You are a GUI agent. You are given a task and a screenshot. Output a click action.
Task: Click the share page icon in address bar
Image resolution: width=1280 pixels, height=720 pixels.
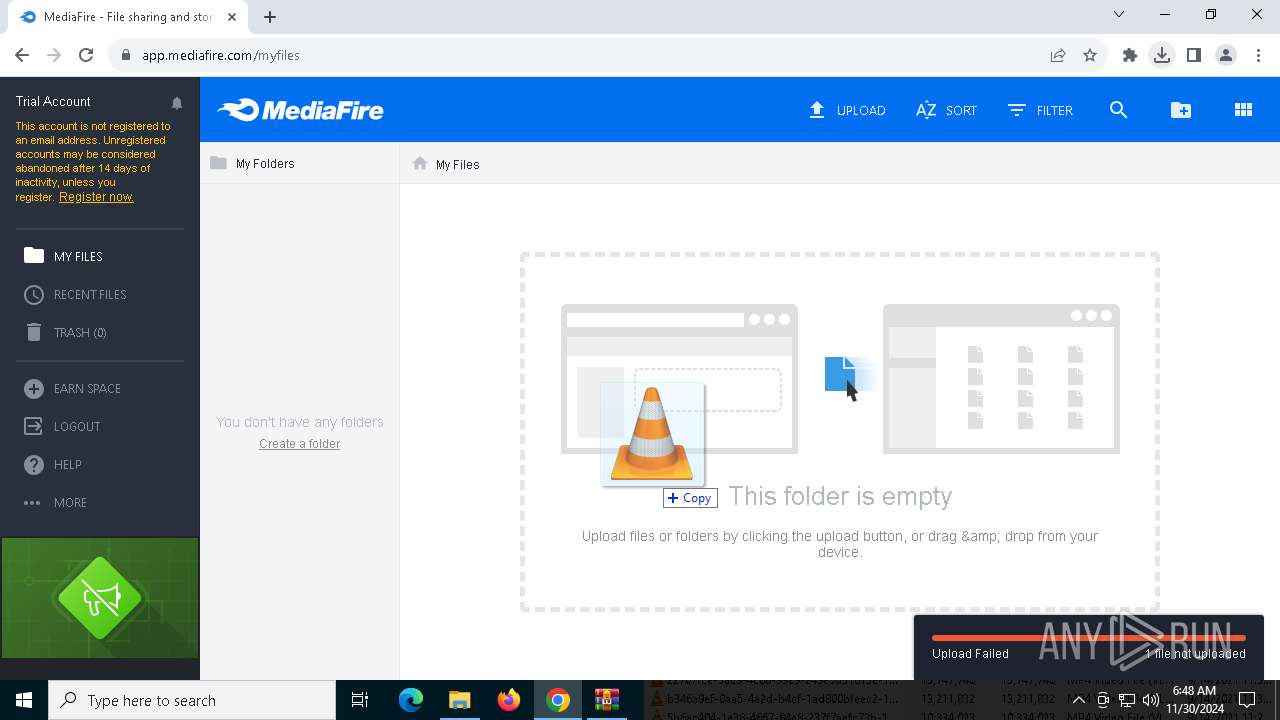(1057, 55)
